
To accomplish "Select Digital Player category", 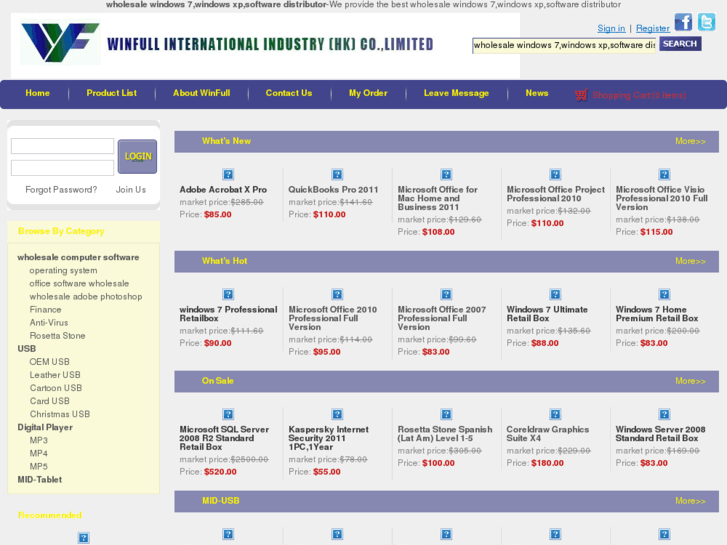I will [45, 427].
